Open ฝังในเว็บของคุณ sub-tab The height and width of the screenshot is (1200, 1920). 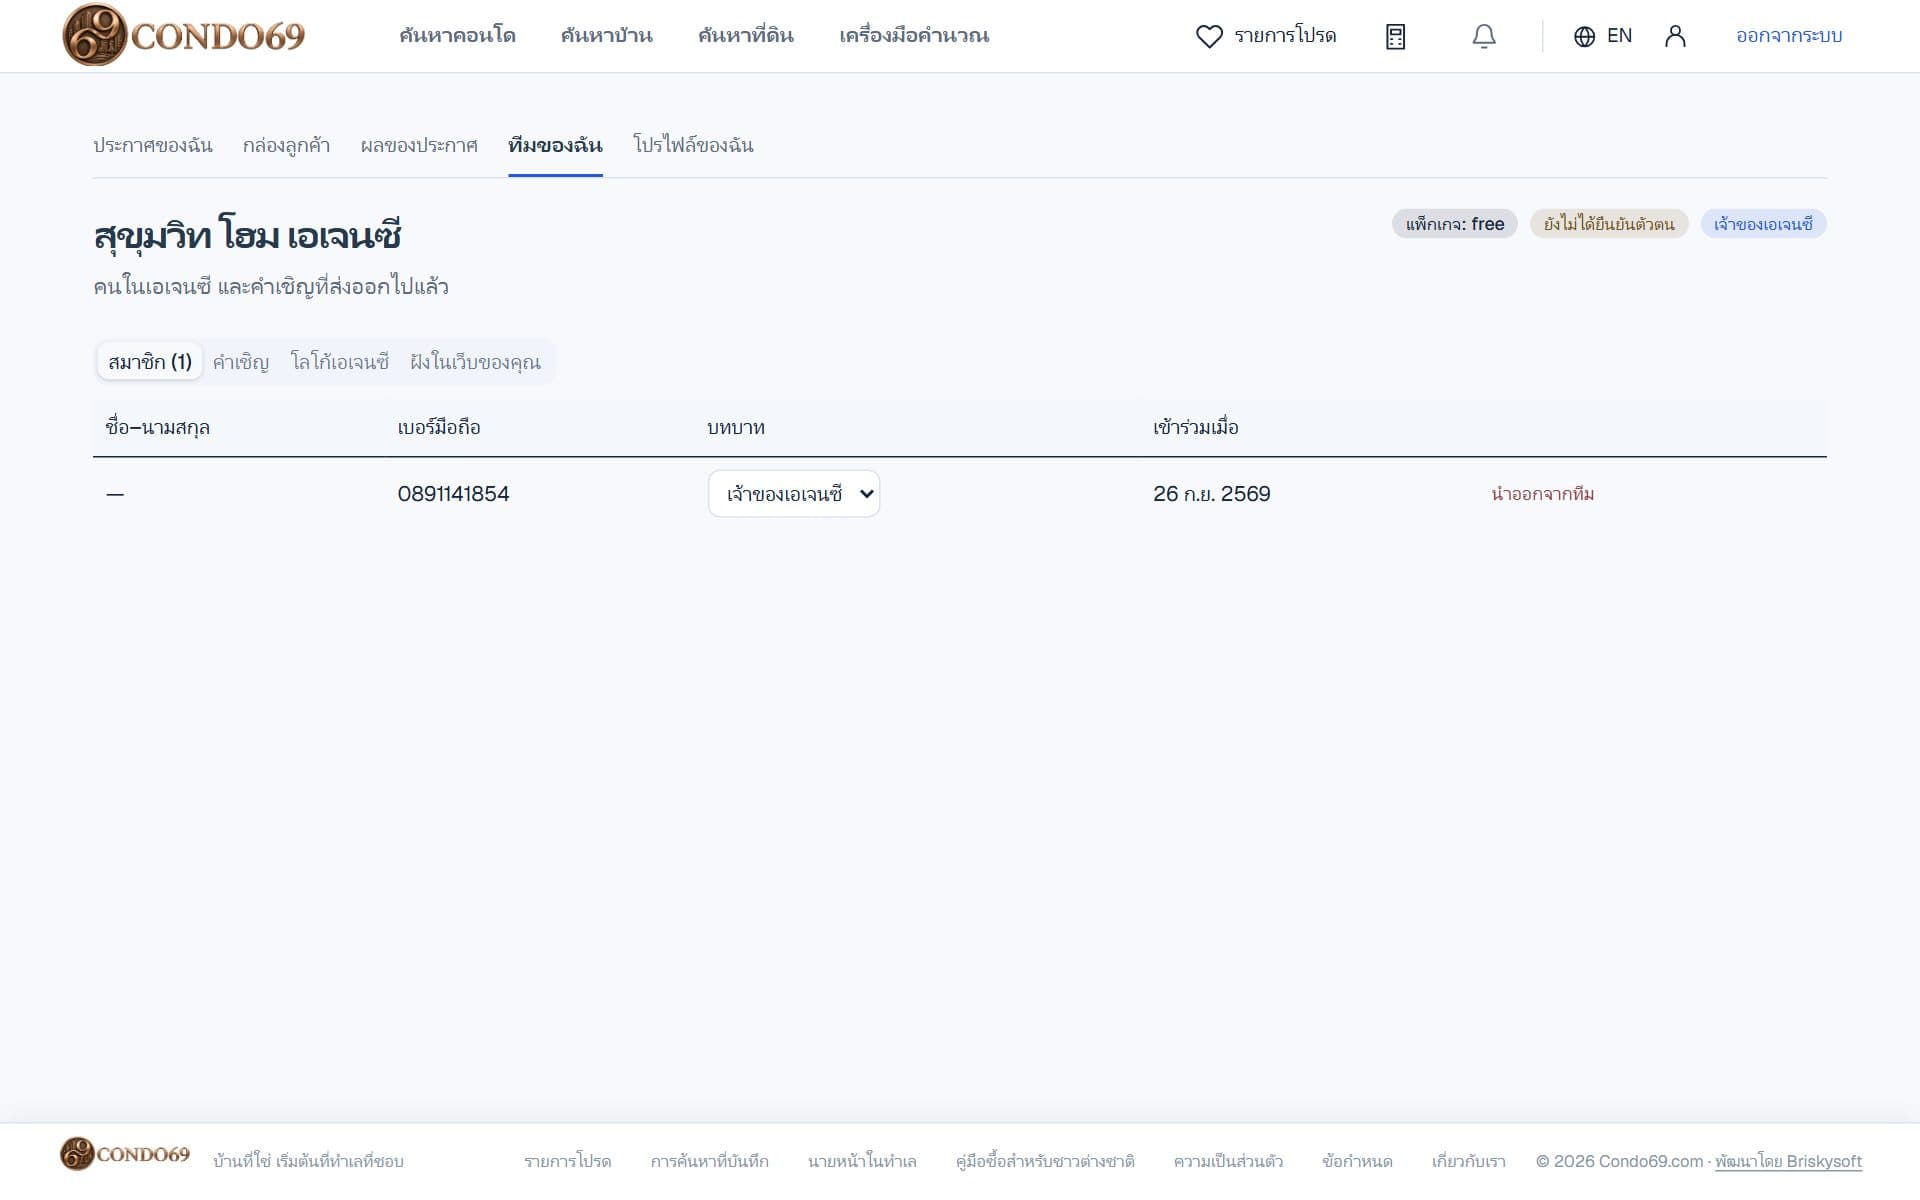click(x=475, y=362)
